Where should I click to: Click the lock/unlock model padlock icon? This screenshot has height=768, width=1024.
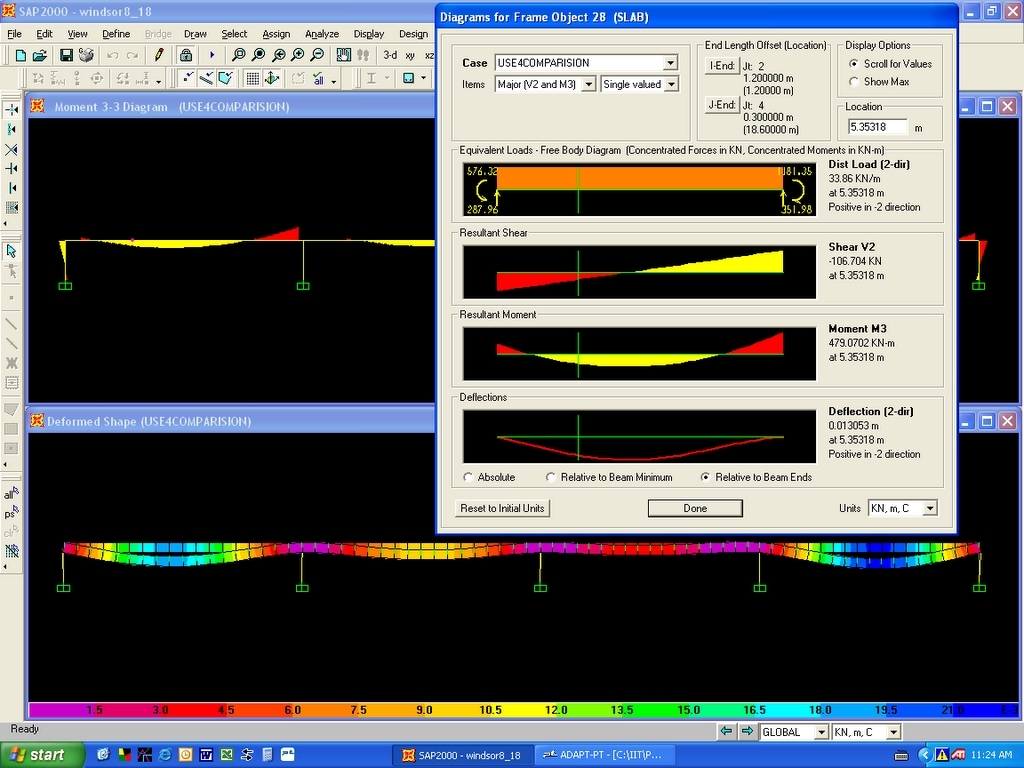(186, 55)
